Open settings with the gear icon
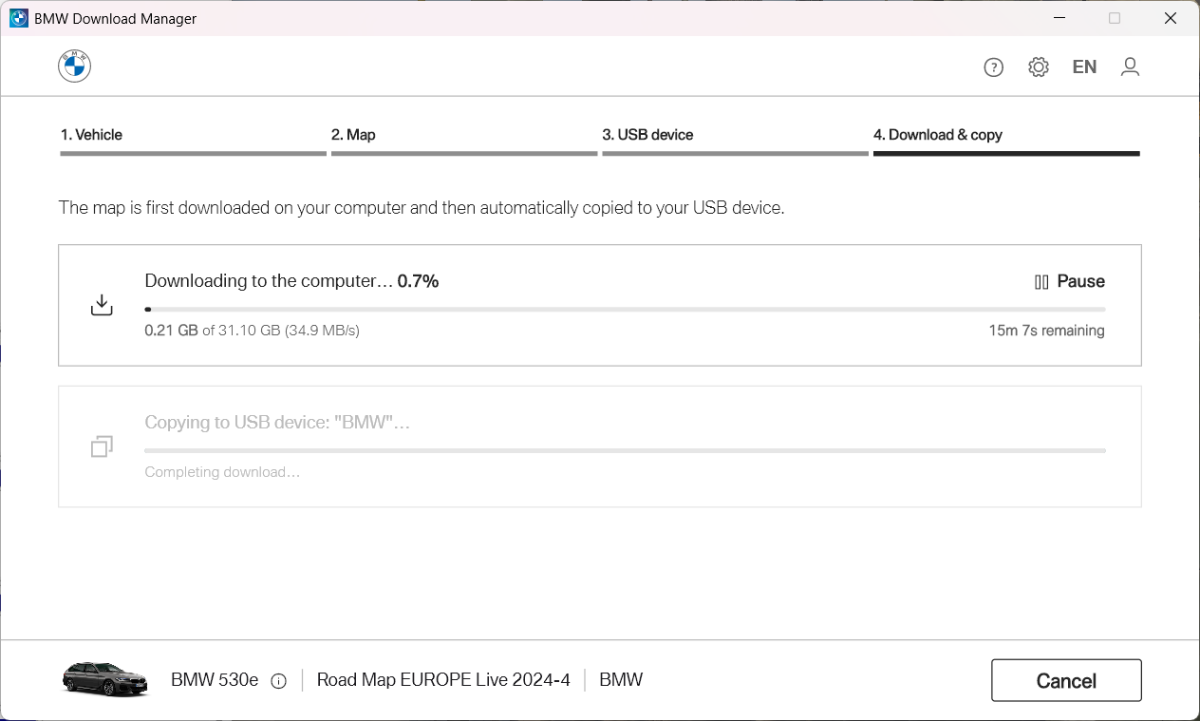Viewport: 1200px width, 721px height. coord(1038,67)
